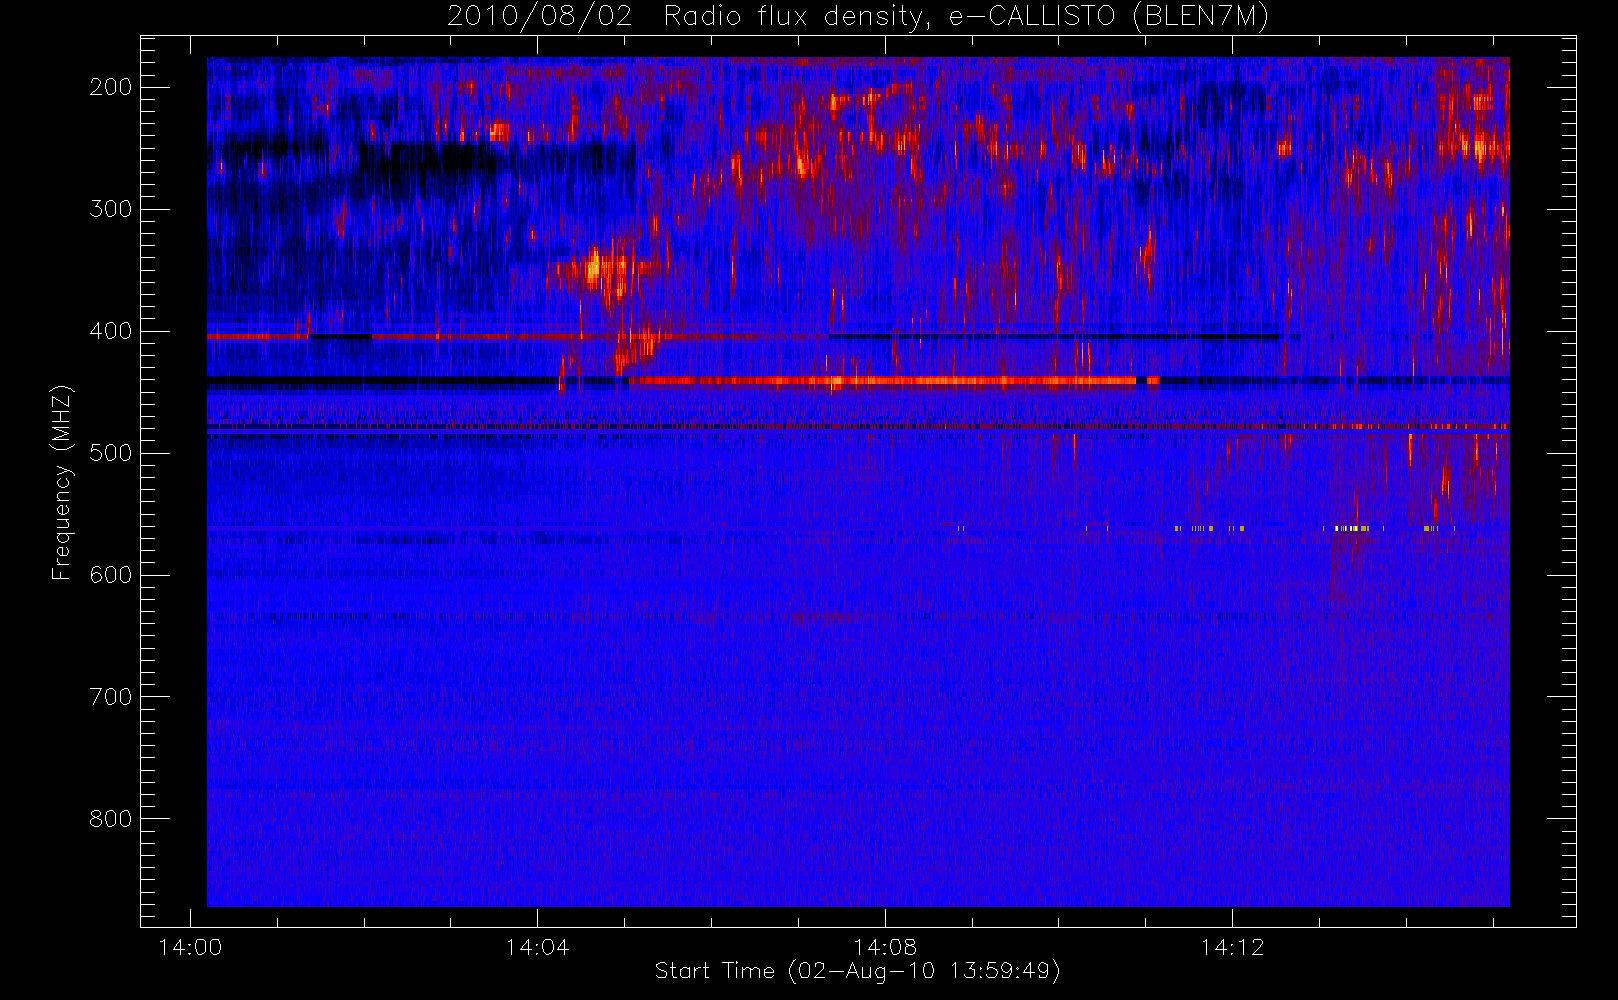Click the 14:00 time tick label

[190, 947]
